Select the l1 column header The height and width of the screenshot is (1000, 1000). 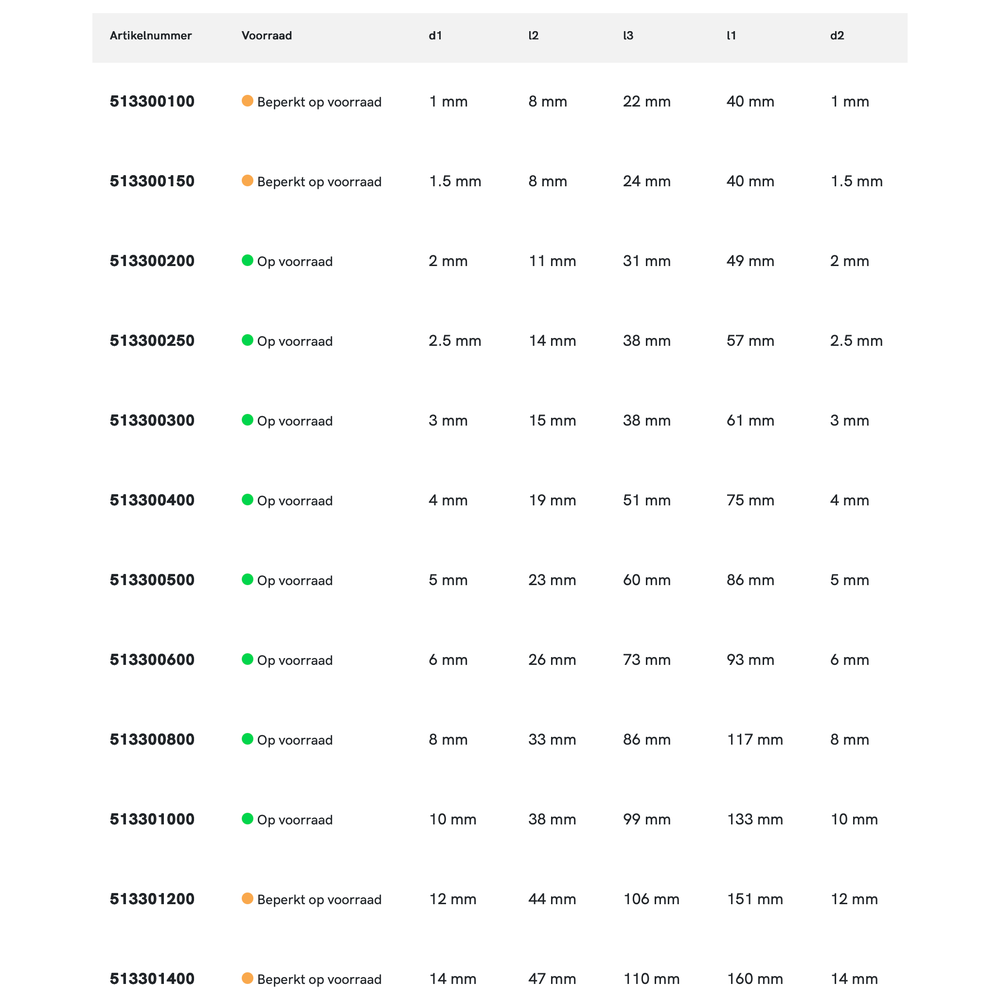click(x=731, y=36)
